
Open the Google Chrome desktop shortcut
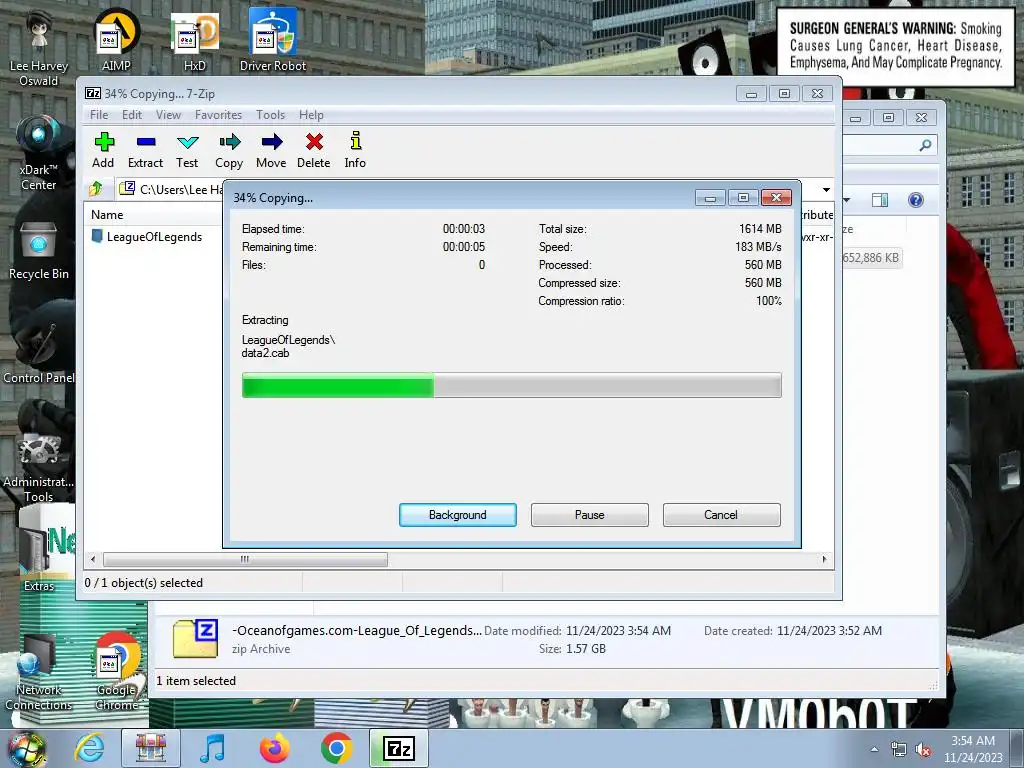(x=118, y=673)
